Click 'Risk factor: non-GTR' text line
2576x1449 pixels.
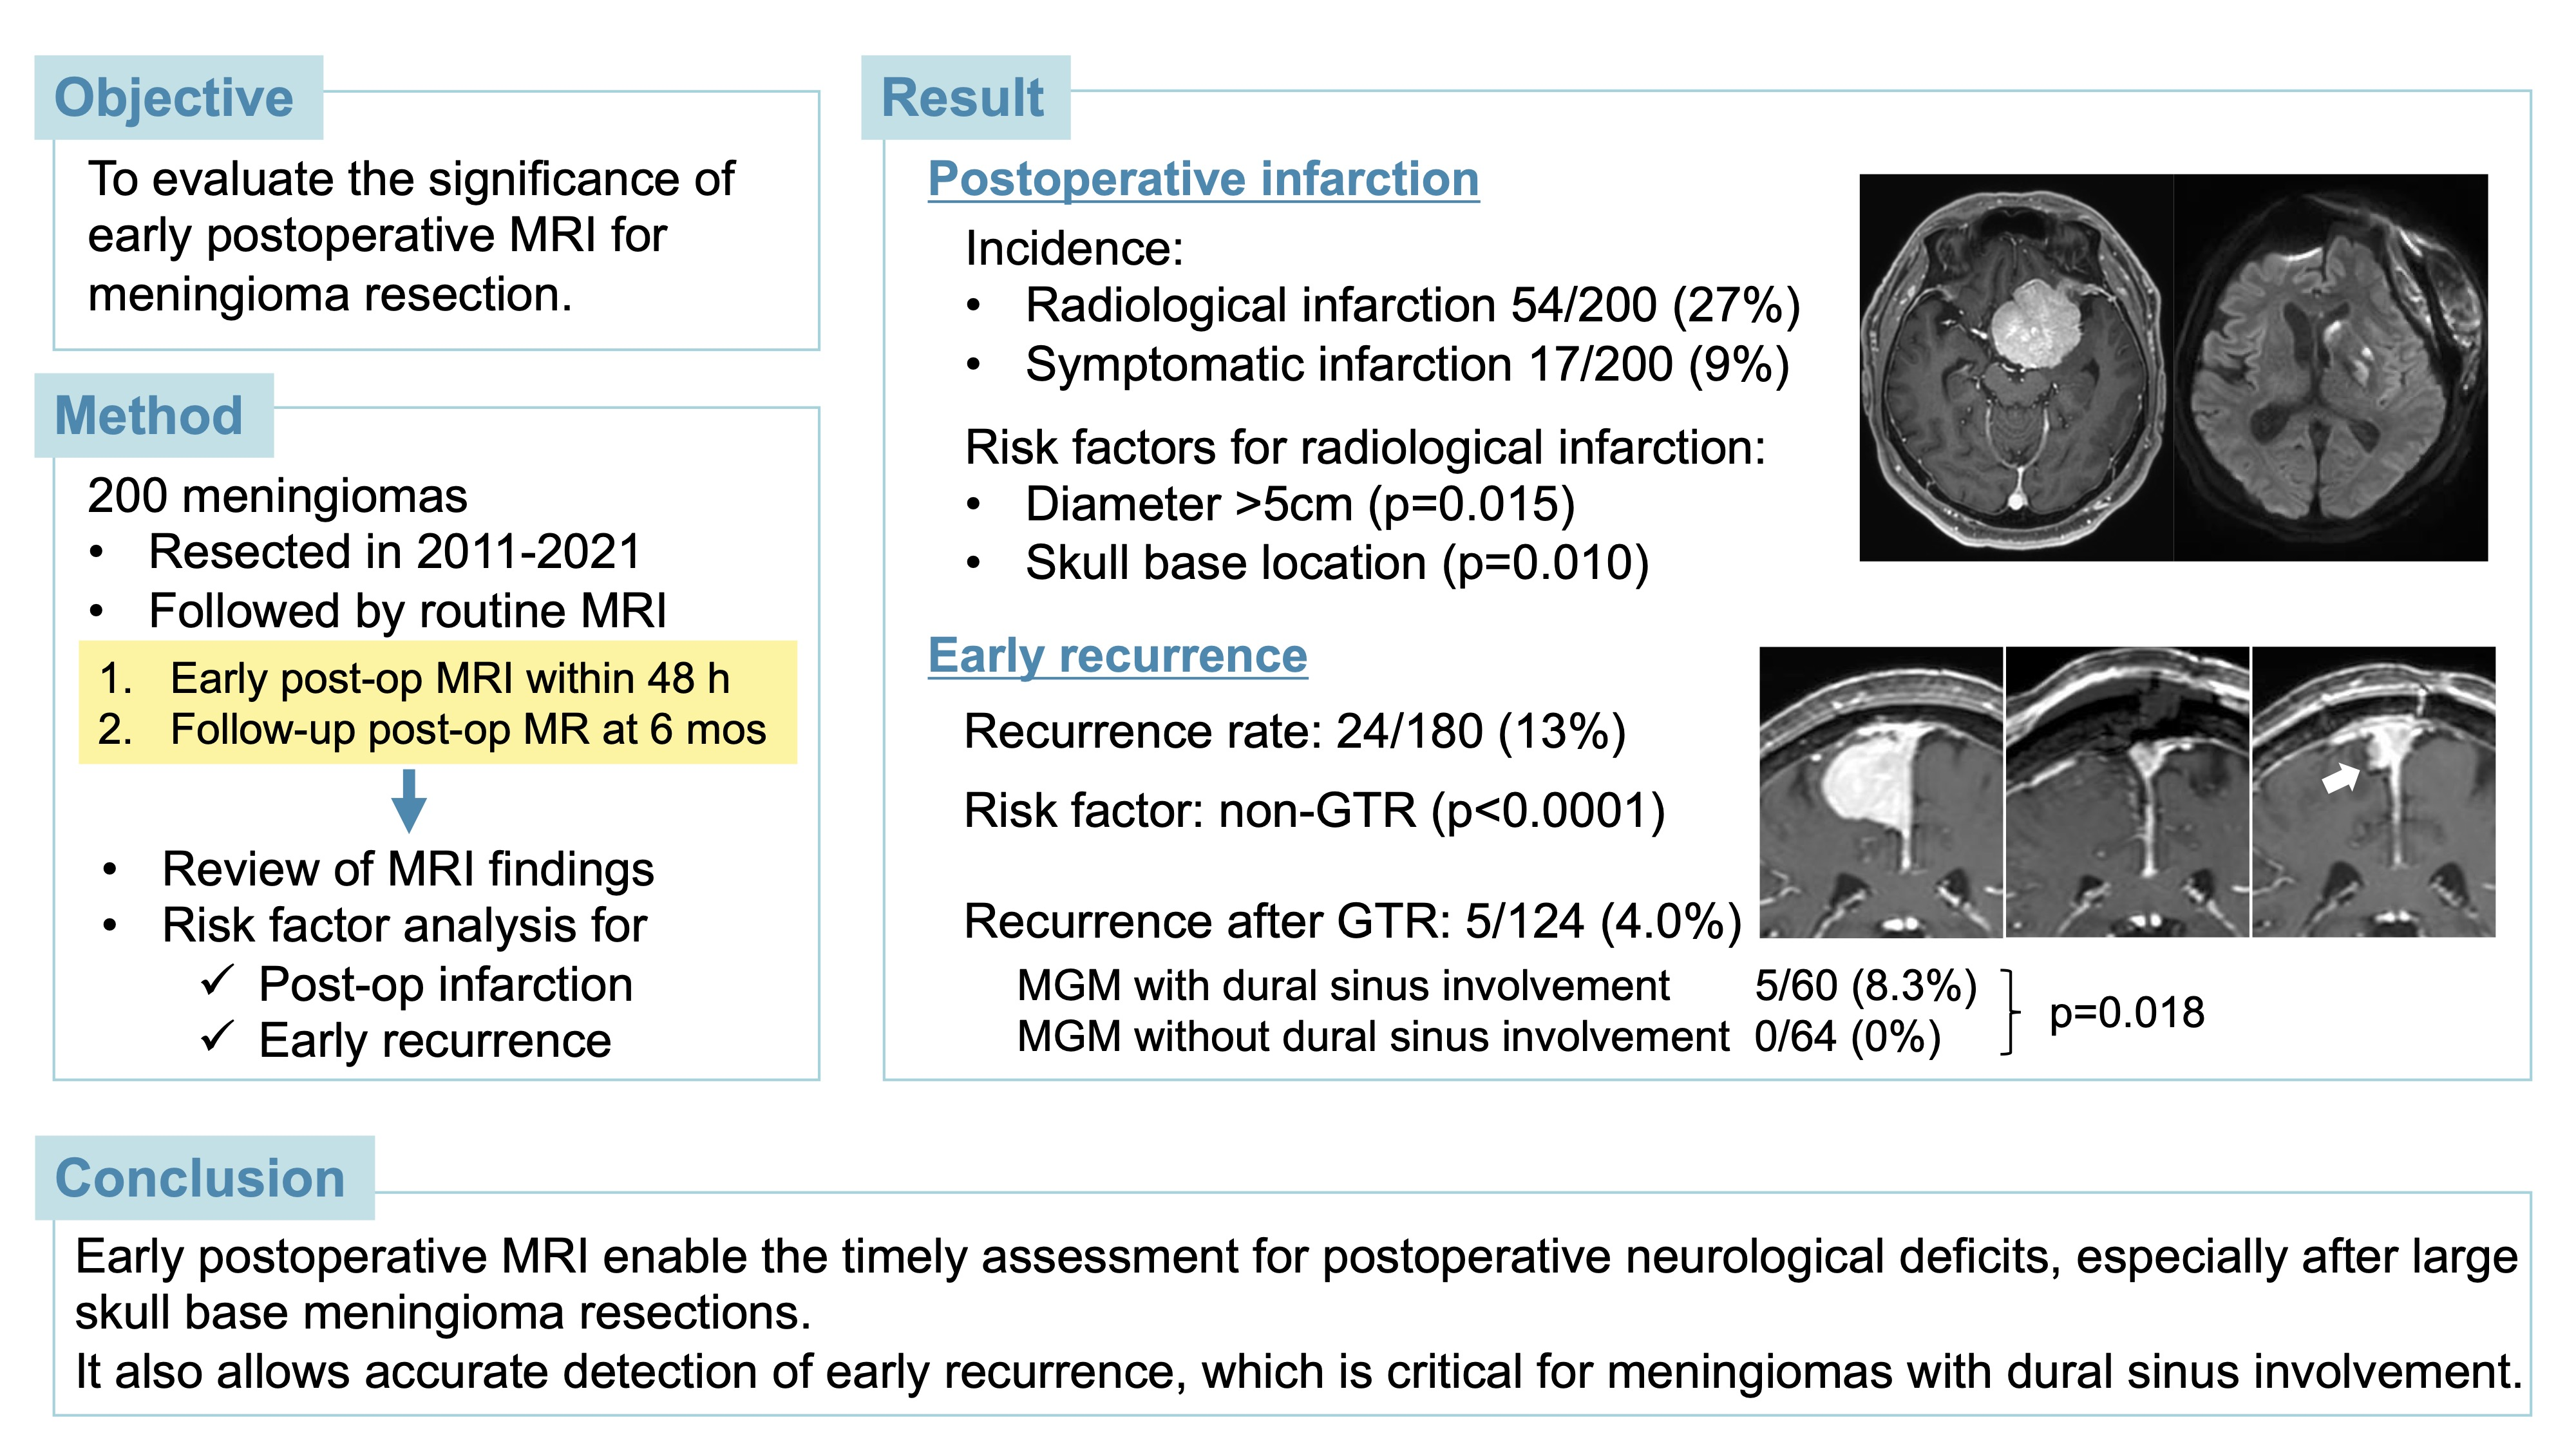1314,810
